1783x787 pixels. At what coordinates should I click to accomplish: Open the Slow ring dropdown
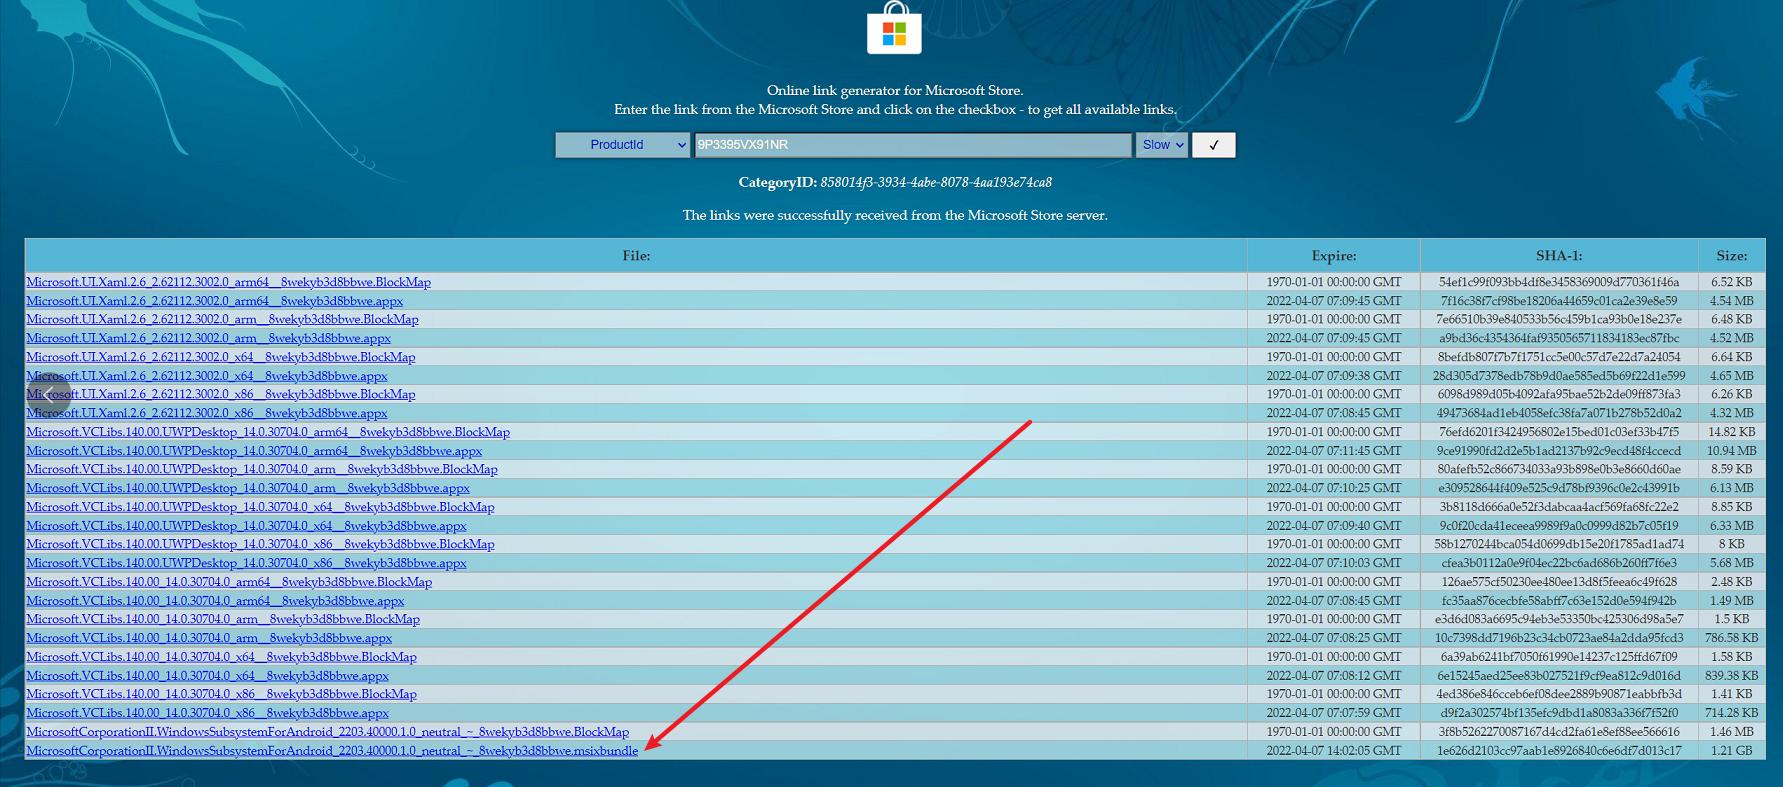[1162, 145]
